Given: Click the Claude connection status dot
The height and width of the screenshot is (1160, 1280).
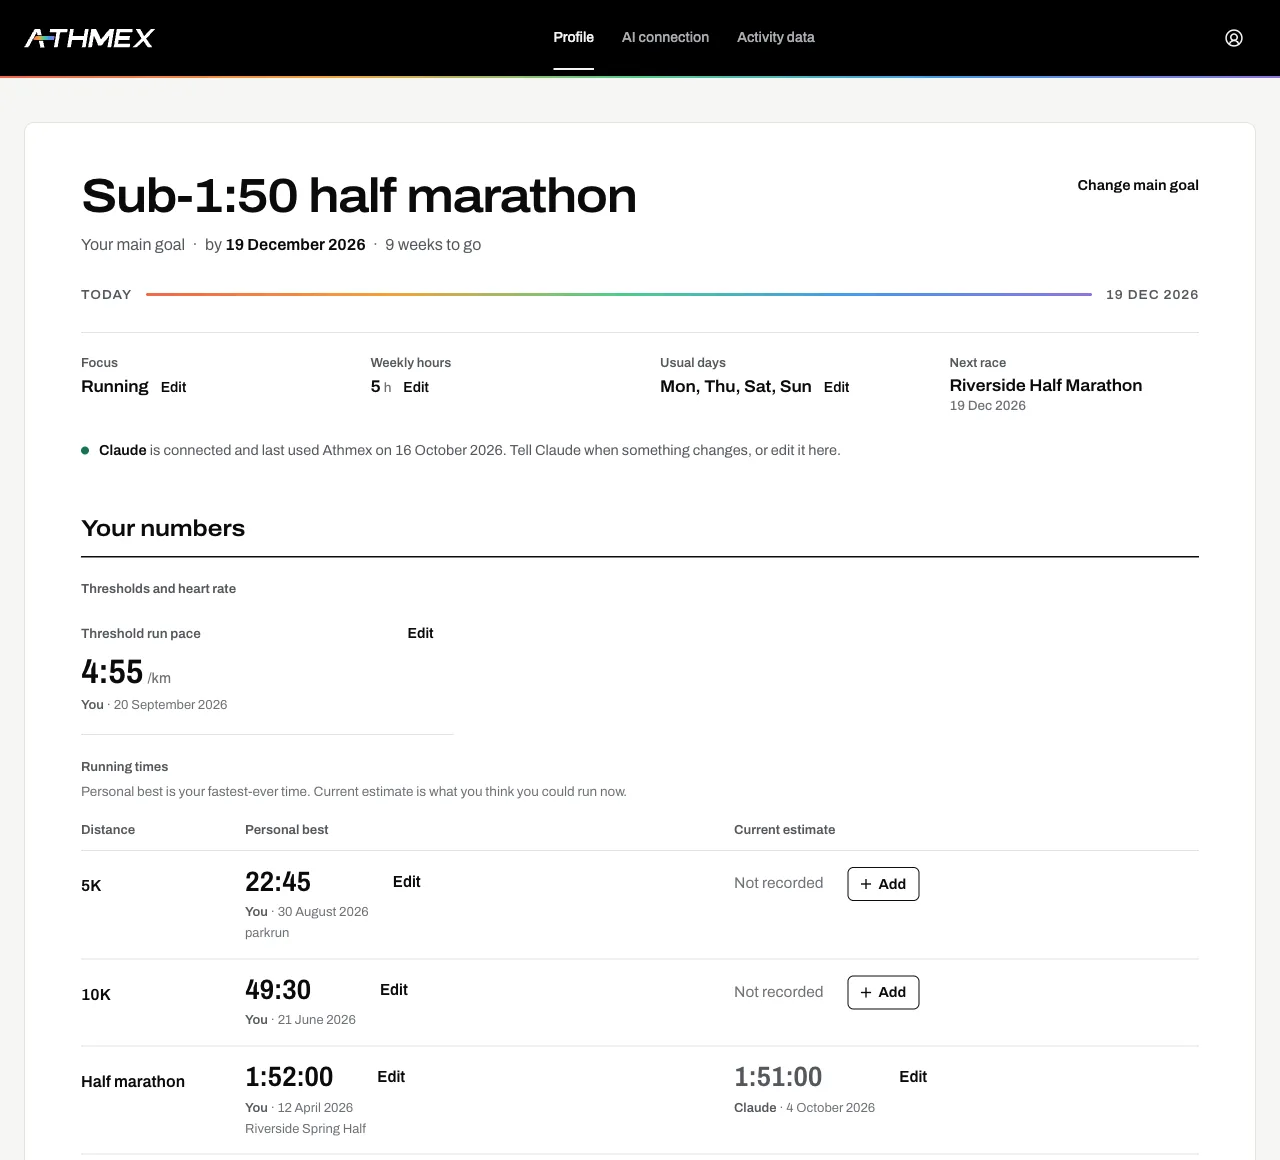Looking at the screenshot, I should pyautogui.click(x=85, y=451).
